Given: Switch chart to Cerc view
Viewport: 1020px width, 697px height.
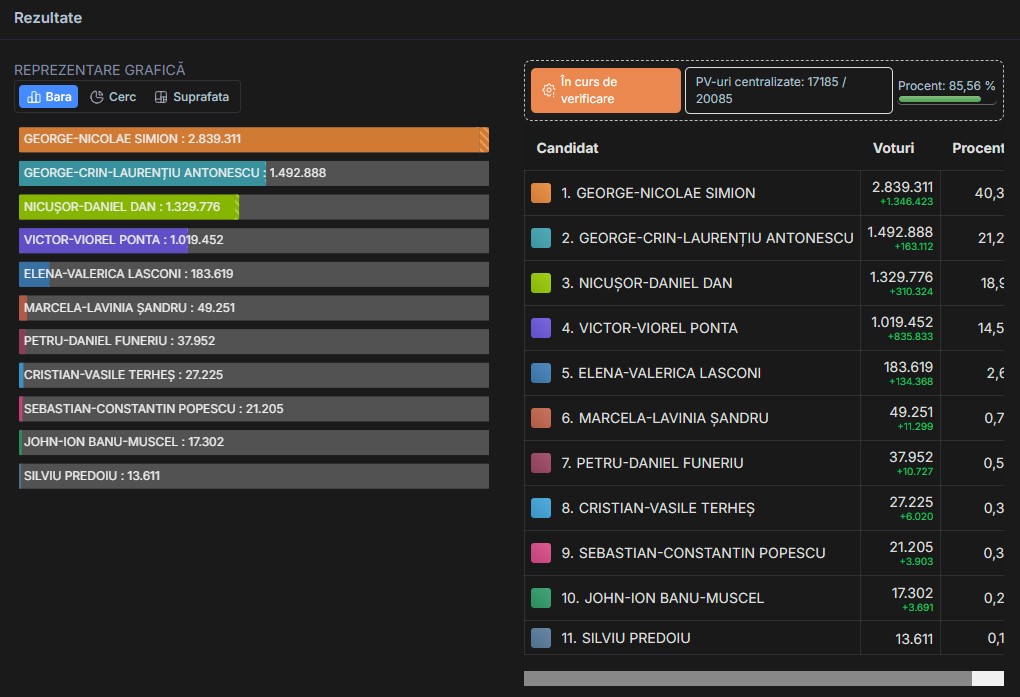Looking at the screenshot, I should tap(113, 96).
